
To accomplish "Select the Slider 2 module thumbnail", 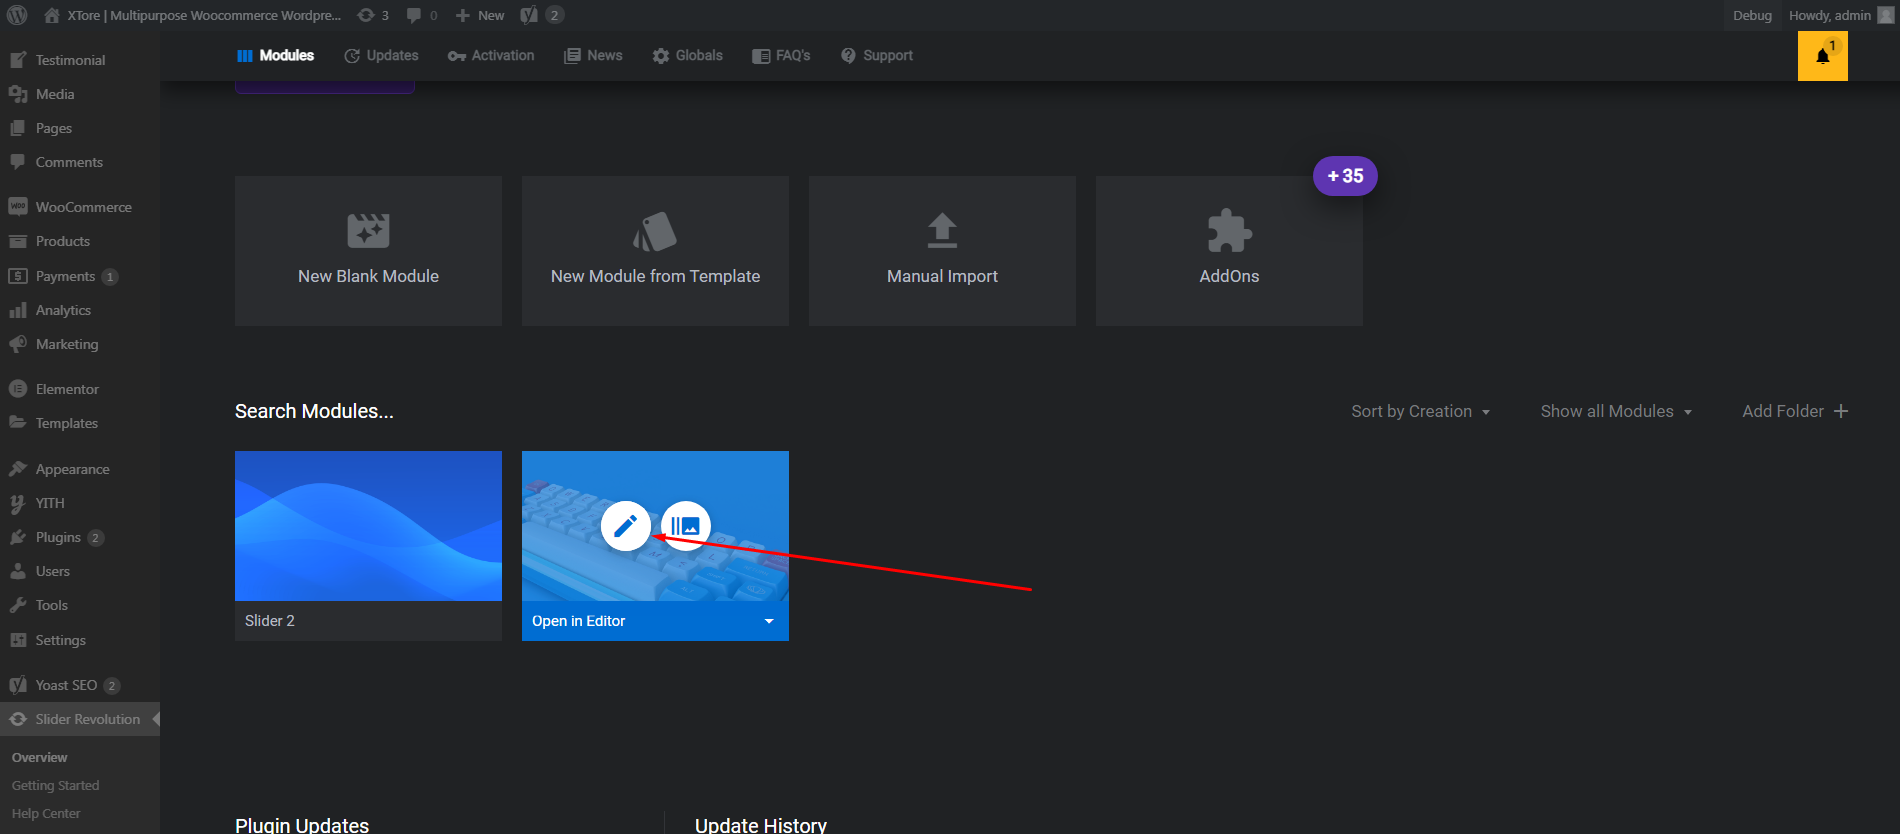I will tap(368, 526).
